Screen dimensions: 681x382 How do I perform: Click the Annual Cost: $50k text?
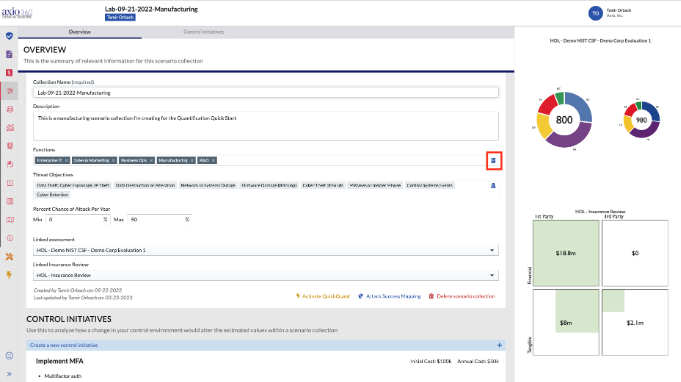tap(478, 361)
